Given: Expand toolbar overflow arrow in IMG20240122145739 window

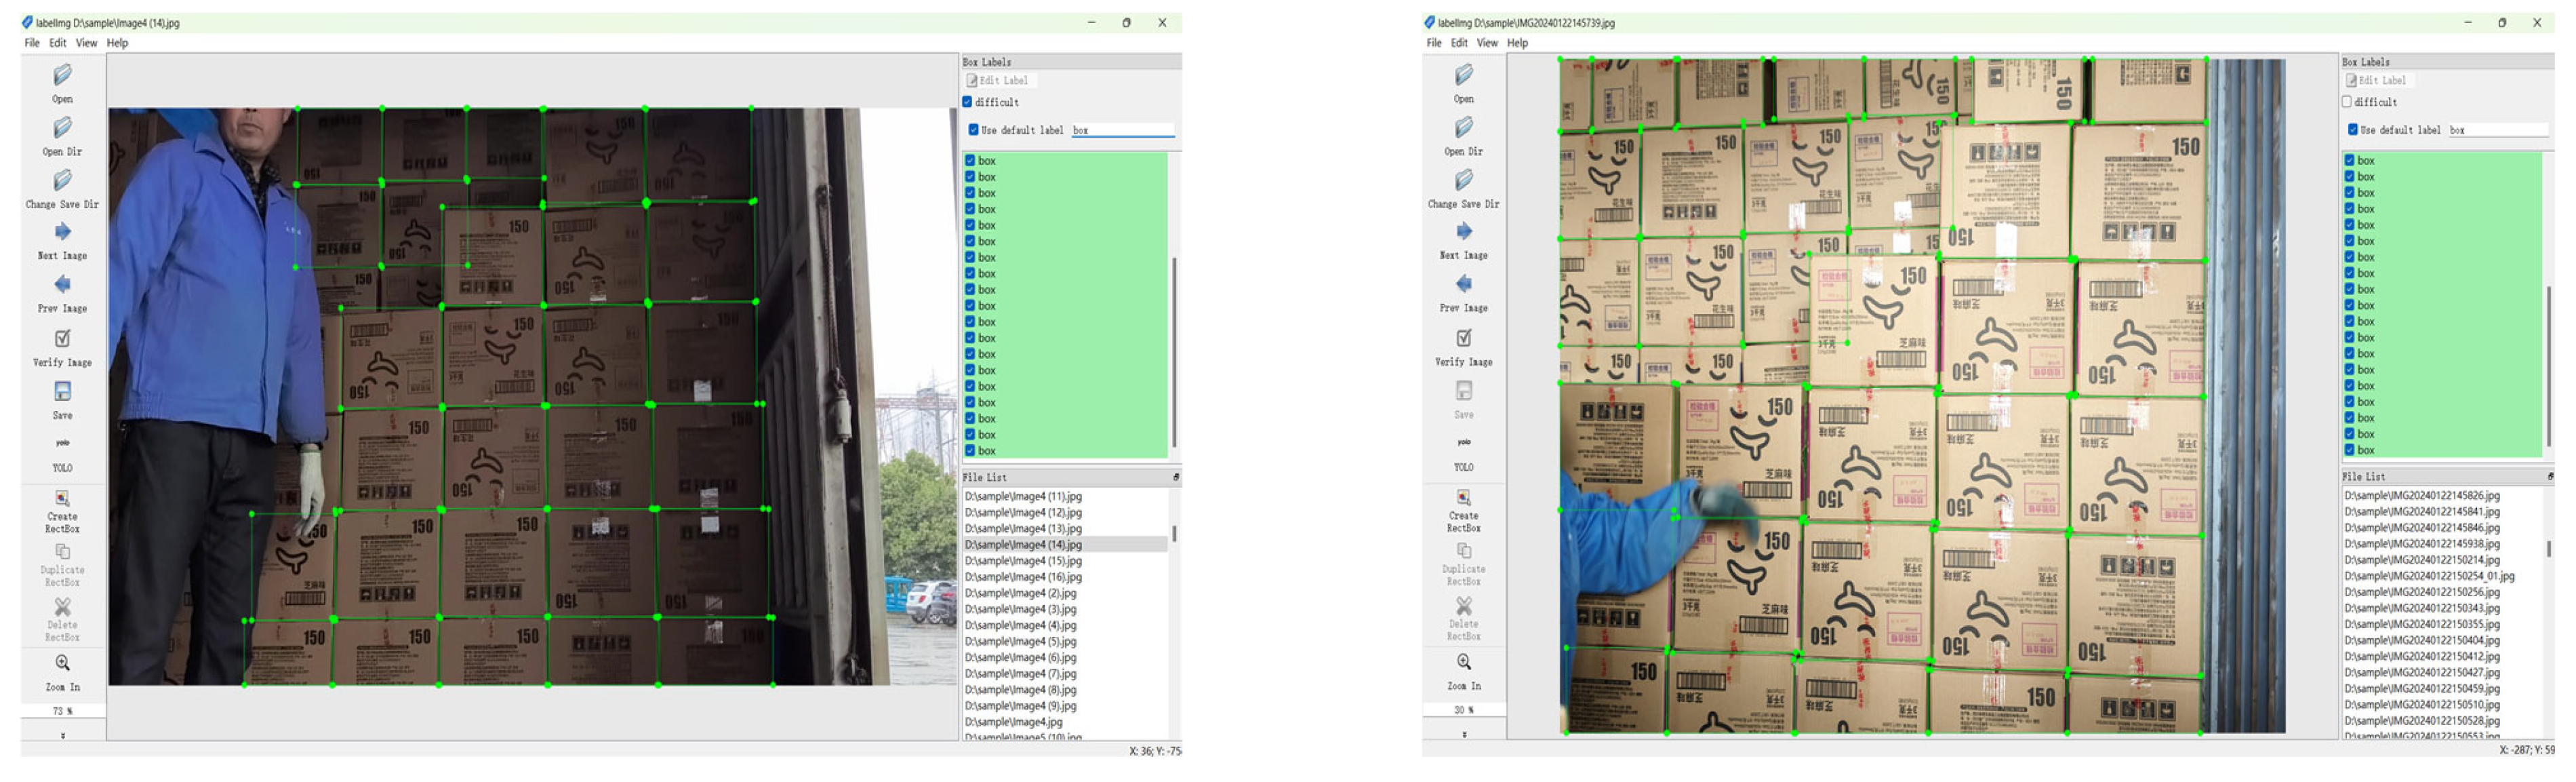Looking at the screenshot, I should click(1465, 735).
